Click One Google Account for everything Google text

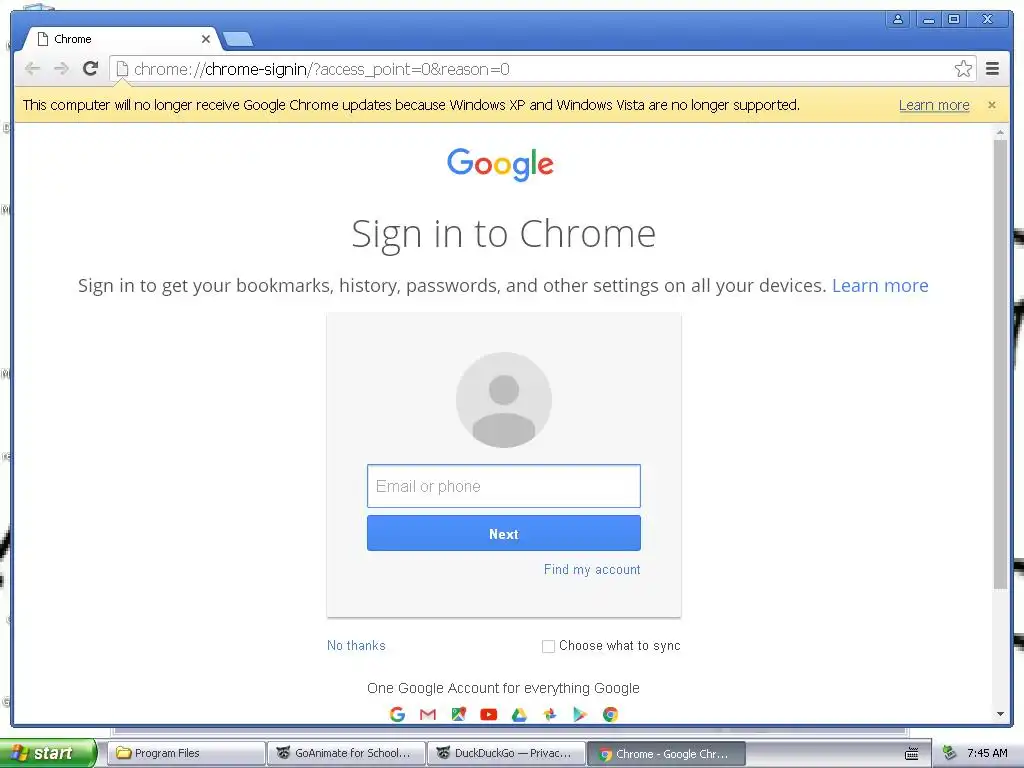click(503, 688)
